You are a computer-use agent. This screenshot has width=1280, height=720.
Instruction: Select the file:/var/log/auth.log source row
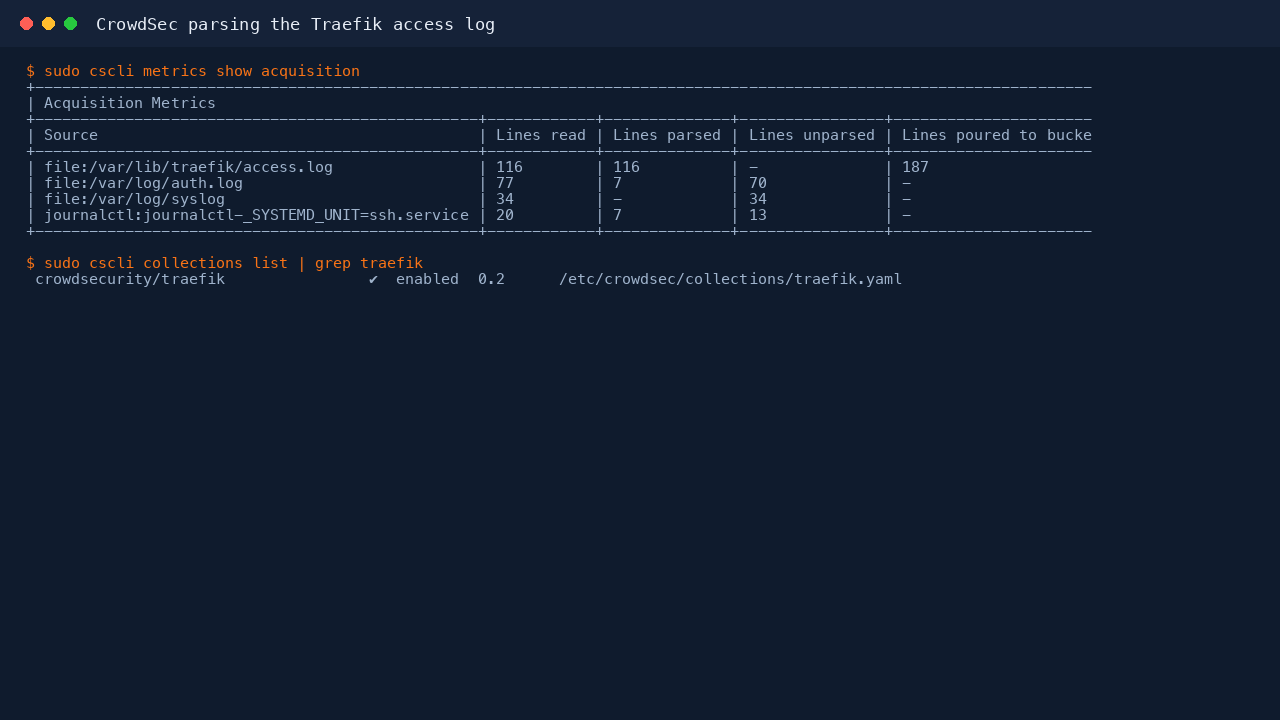pos(560,183)
